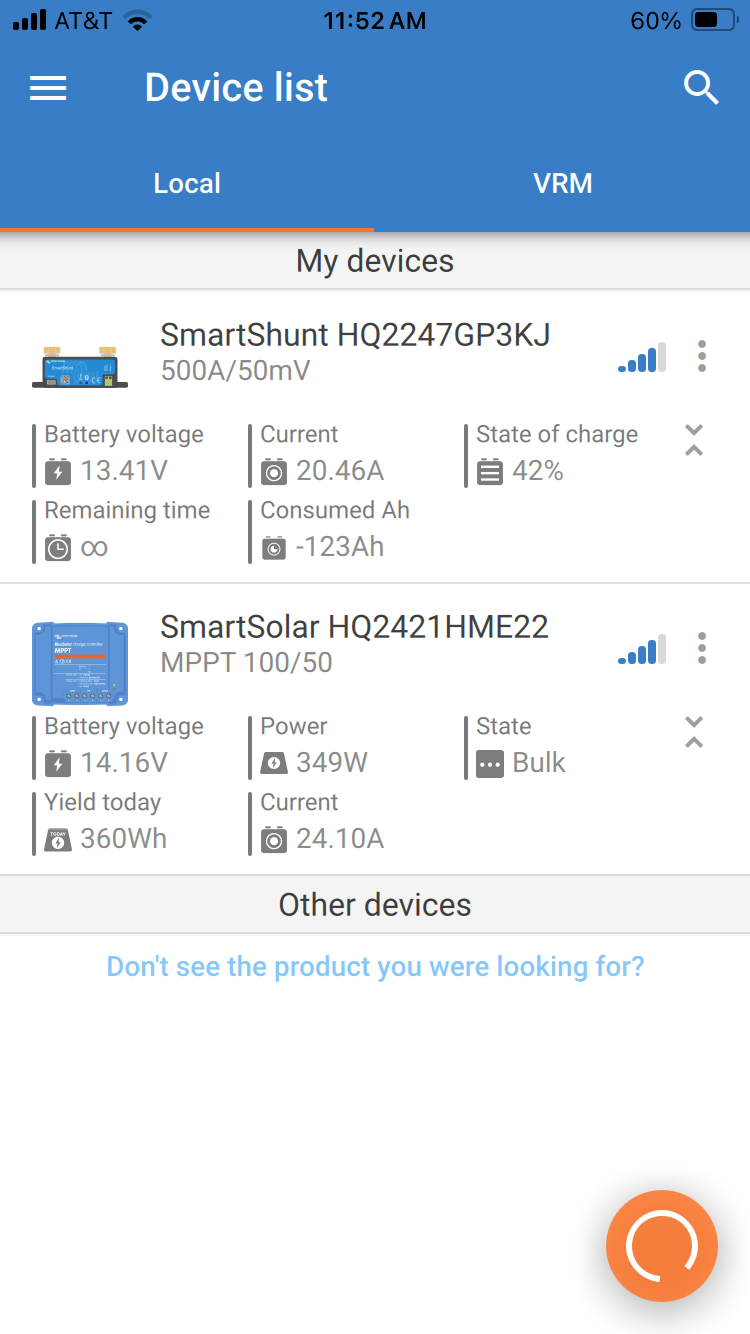750x1334 pixels.
Task: Open the hamburger navigation menu
Action: (48, 89)
